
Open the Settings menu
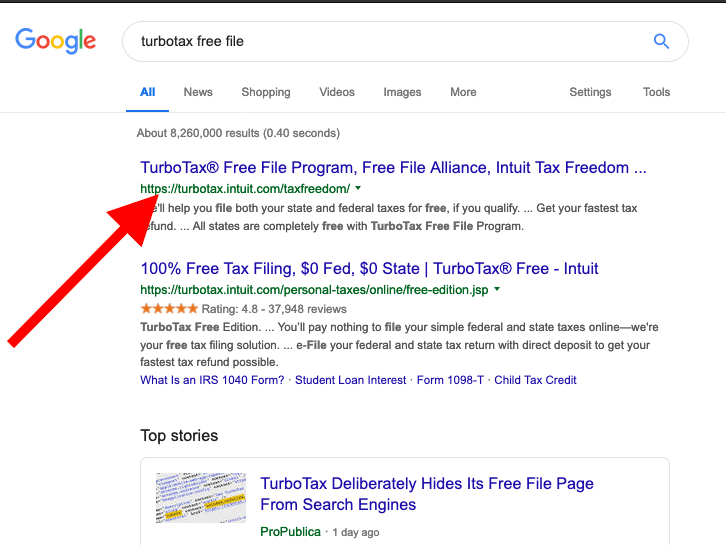[x=590, y=92]
